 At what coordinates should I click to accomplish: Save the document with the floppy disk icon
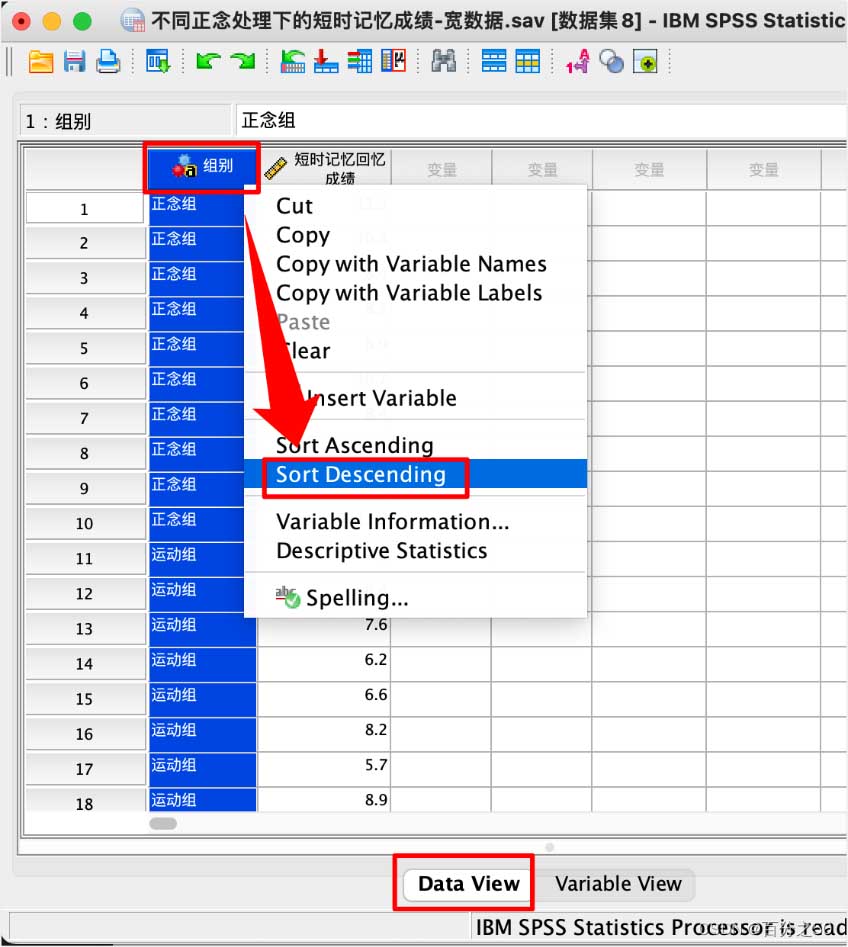click(x=74, y=62)
